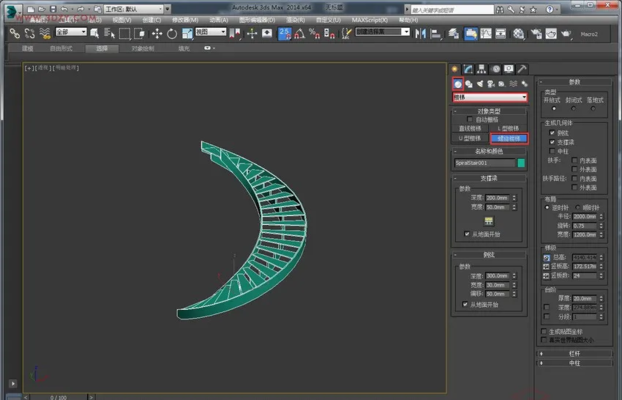Select the Geometry category icon
Image resolution: width=622 pixels, height=400 pixels.
tap(457, 83)
